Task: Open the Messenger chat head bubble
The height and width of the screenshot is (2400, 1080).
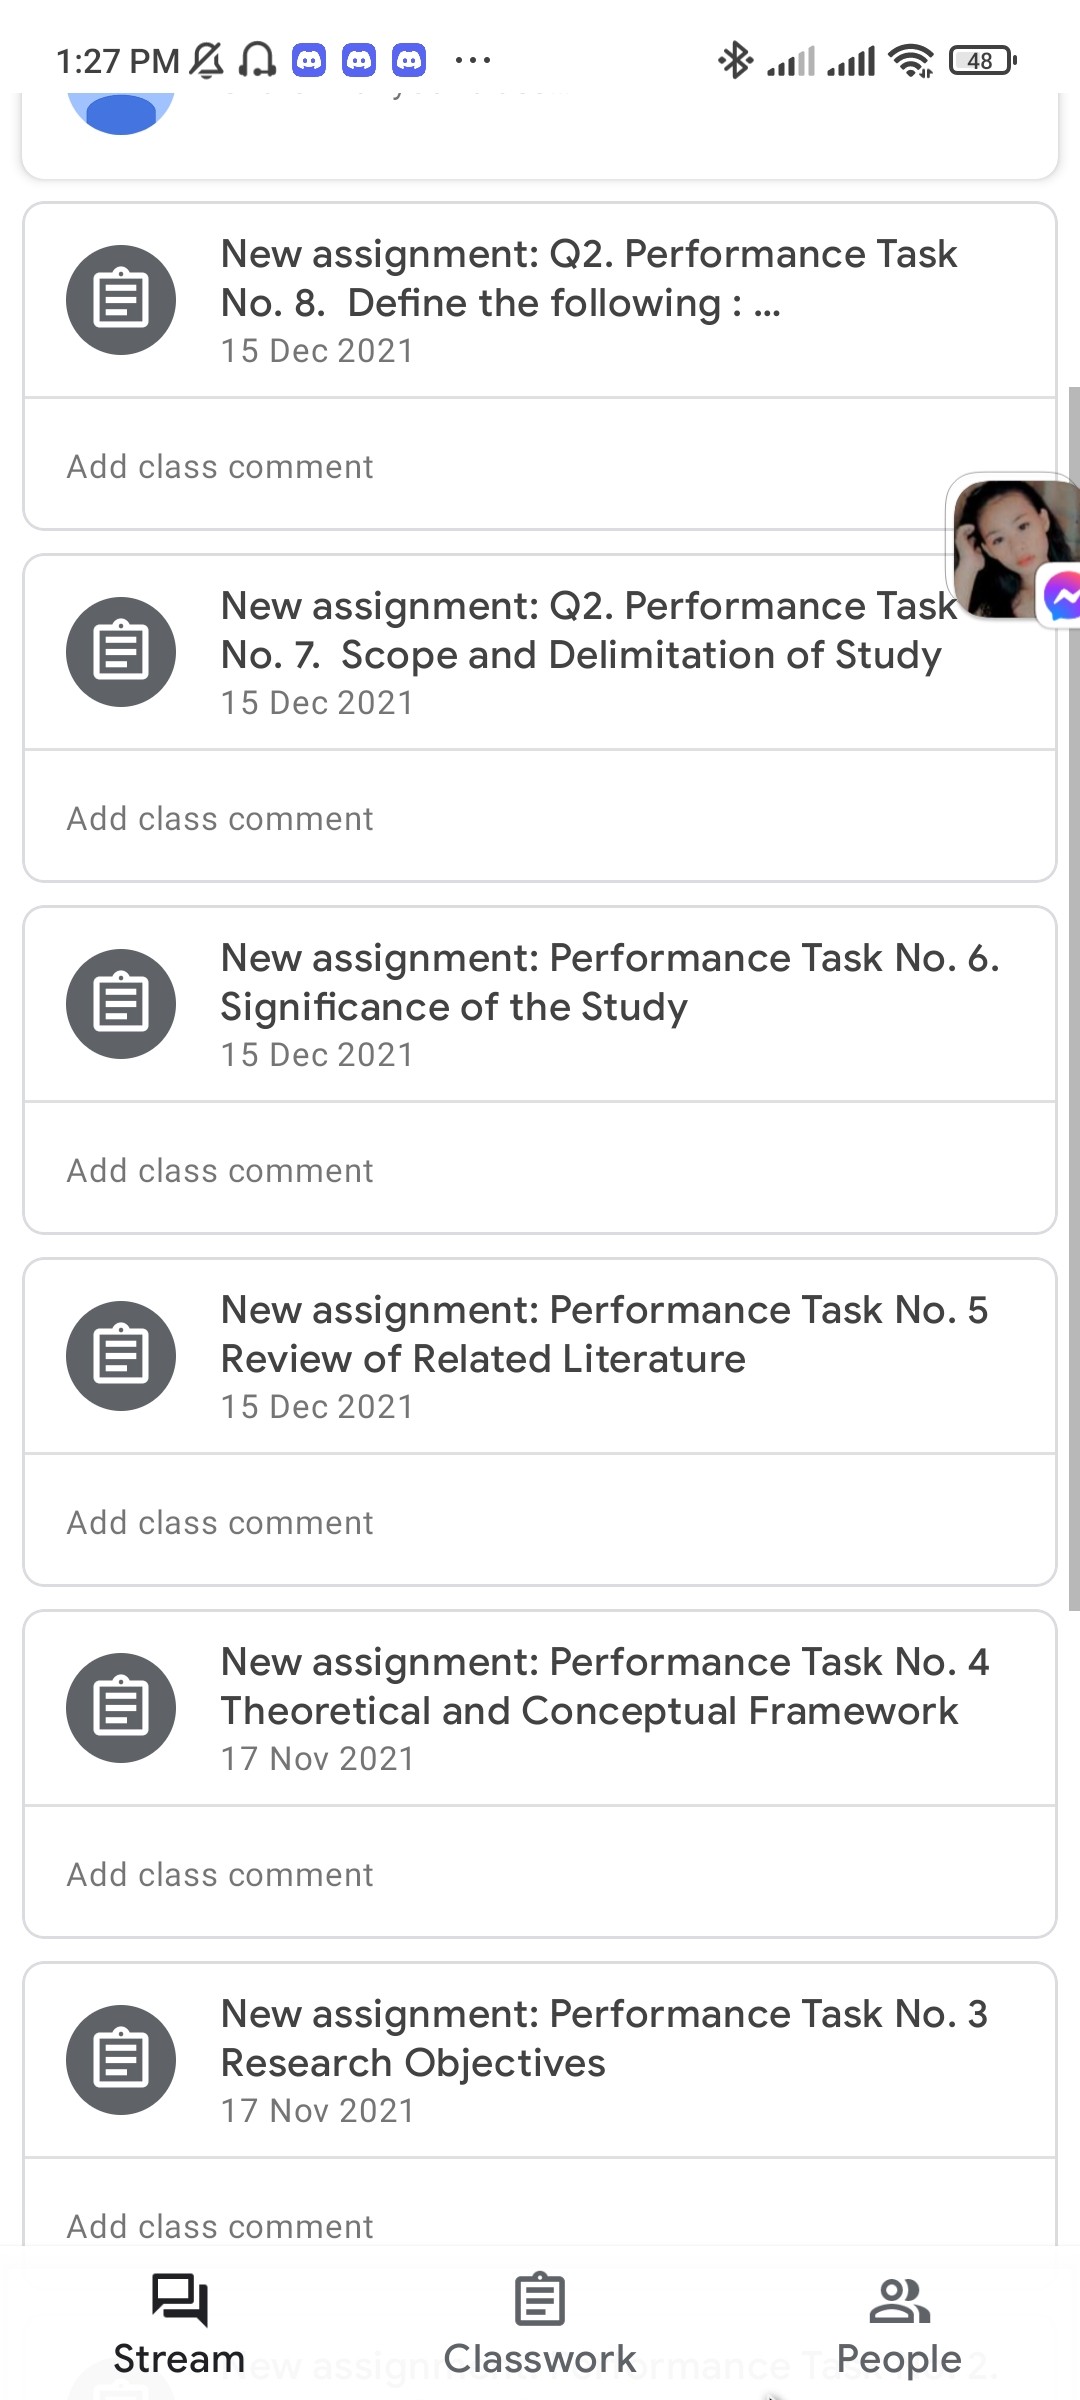Action: click(1014, 550)
